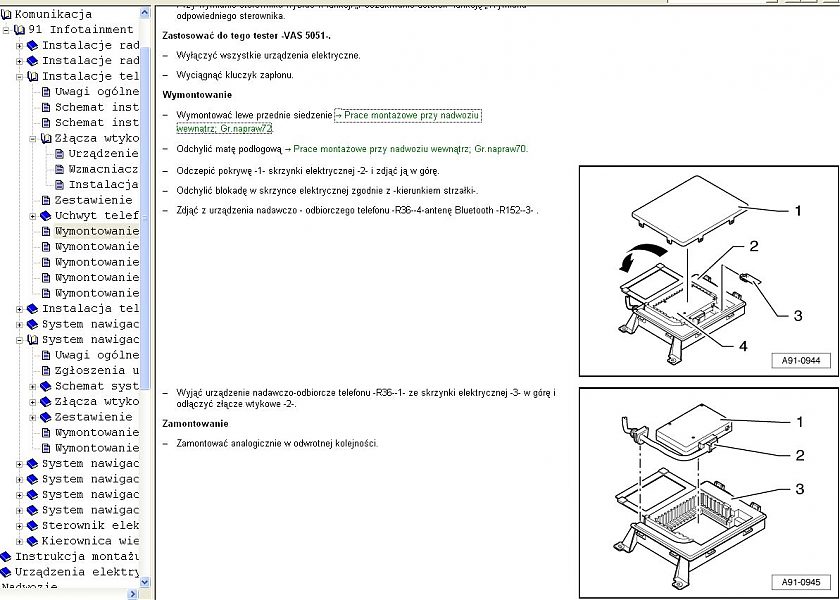Click the open-book icon next to Instalacje tel
Image resolution: width=840 pixels, height=600 pixels.
coord(33,77)
